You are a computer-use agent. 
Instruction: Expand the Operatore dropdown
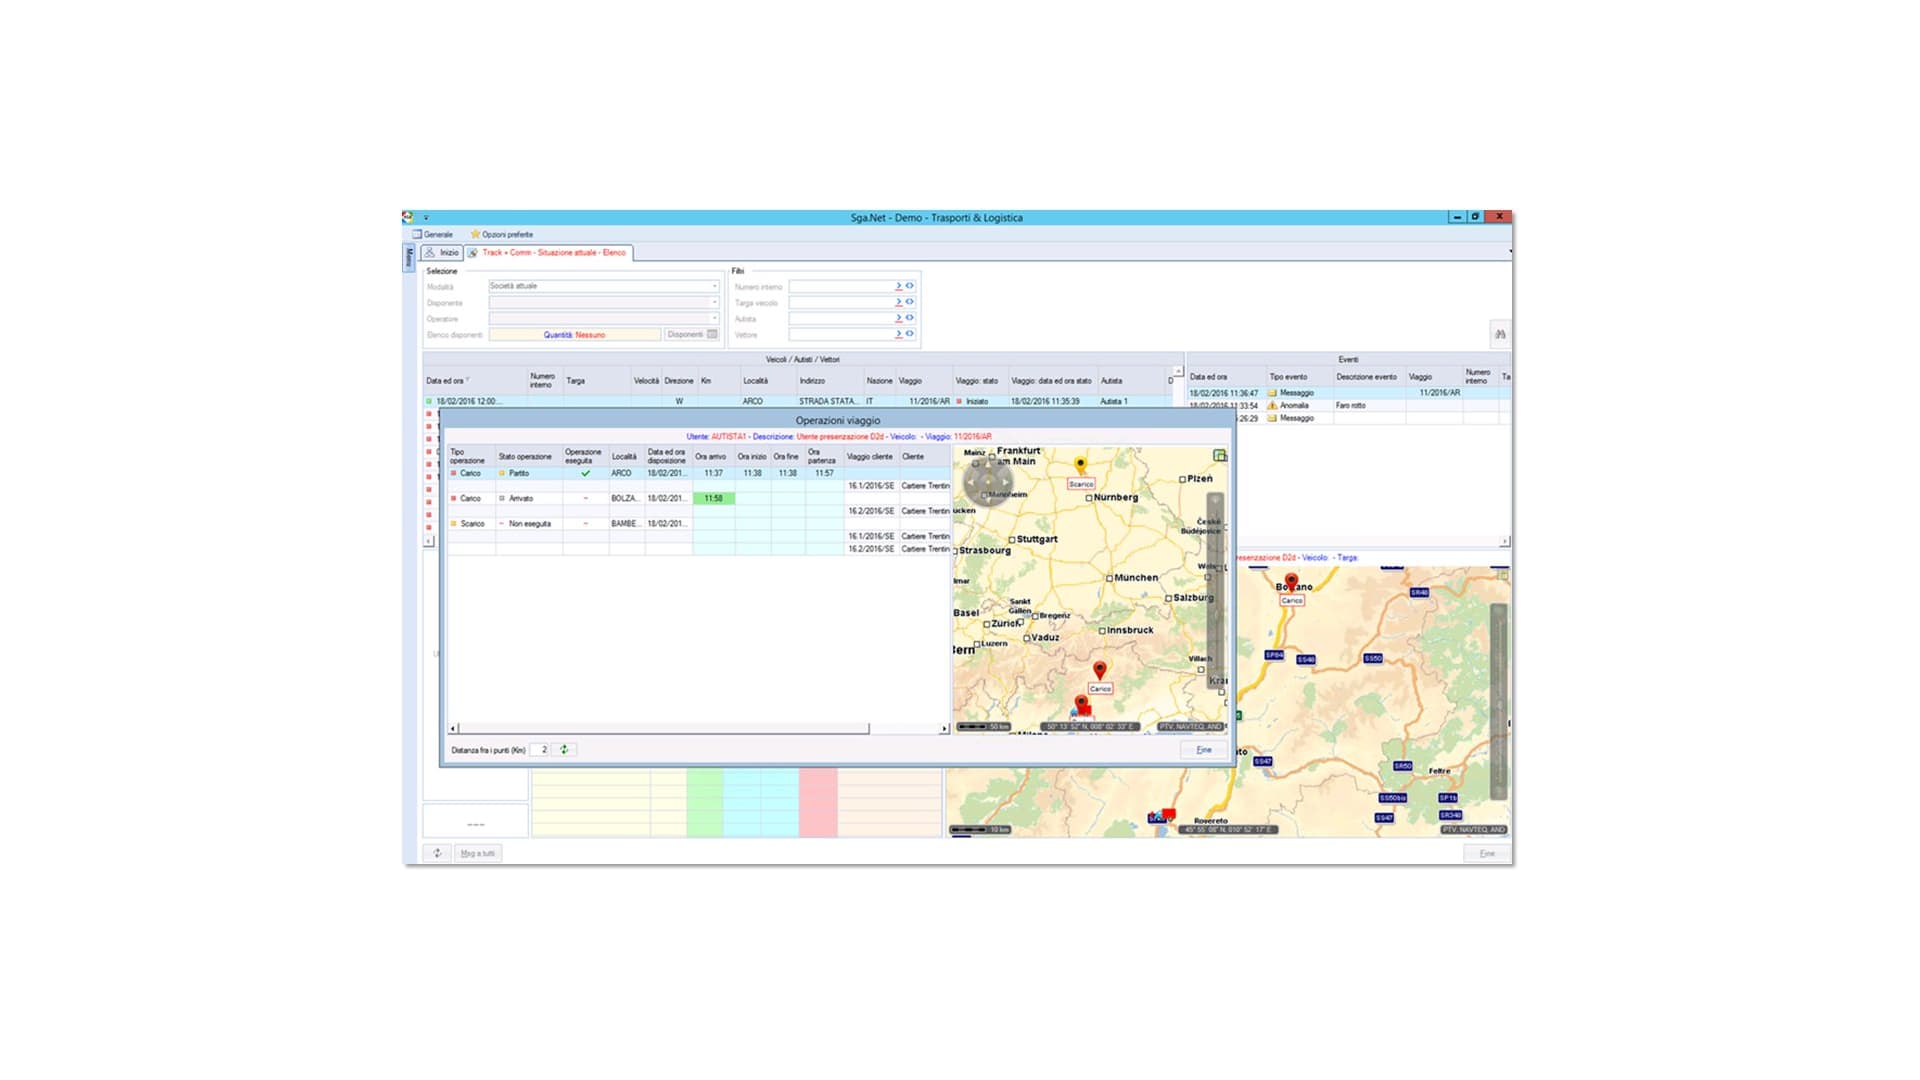(x=714, y=318)
